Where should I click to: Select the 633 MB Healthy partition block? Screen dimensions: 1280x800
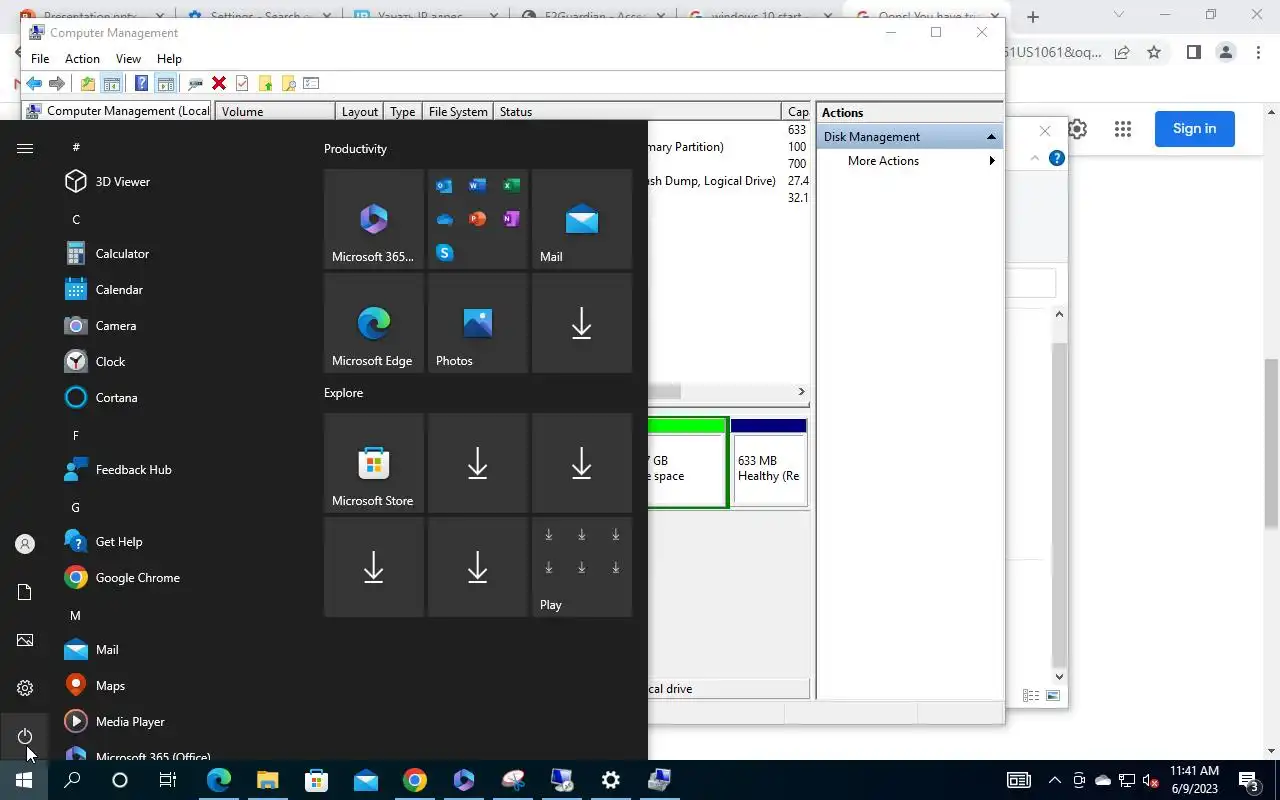[x=769, y=462]
